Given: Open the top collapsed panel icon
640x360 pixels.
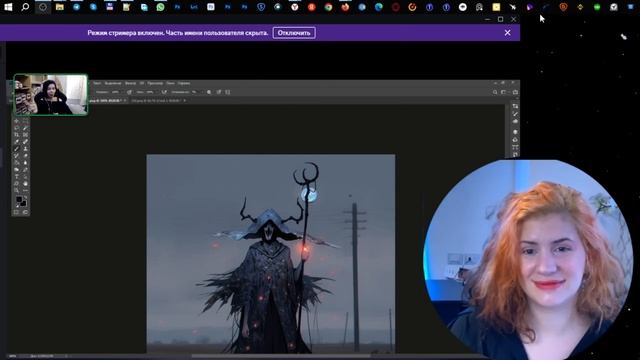Looking at the screenshot, I should [515, 106].
